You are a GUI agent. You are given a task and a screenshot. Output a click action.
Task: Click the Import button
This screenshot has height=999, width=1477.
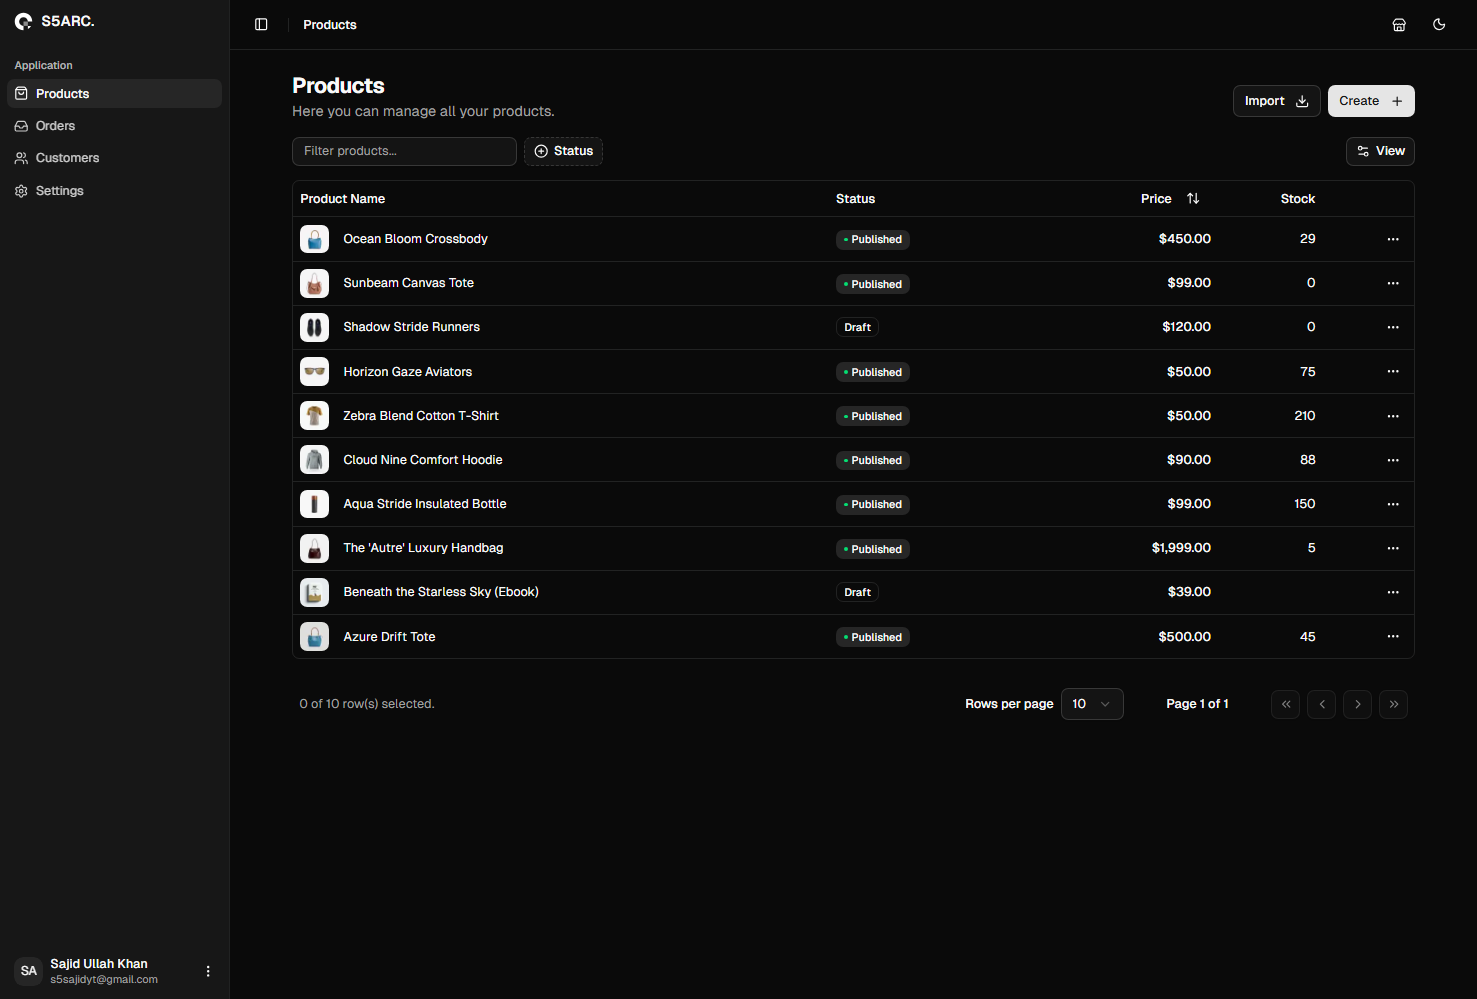point(1276,100)
